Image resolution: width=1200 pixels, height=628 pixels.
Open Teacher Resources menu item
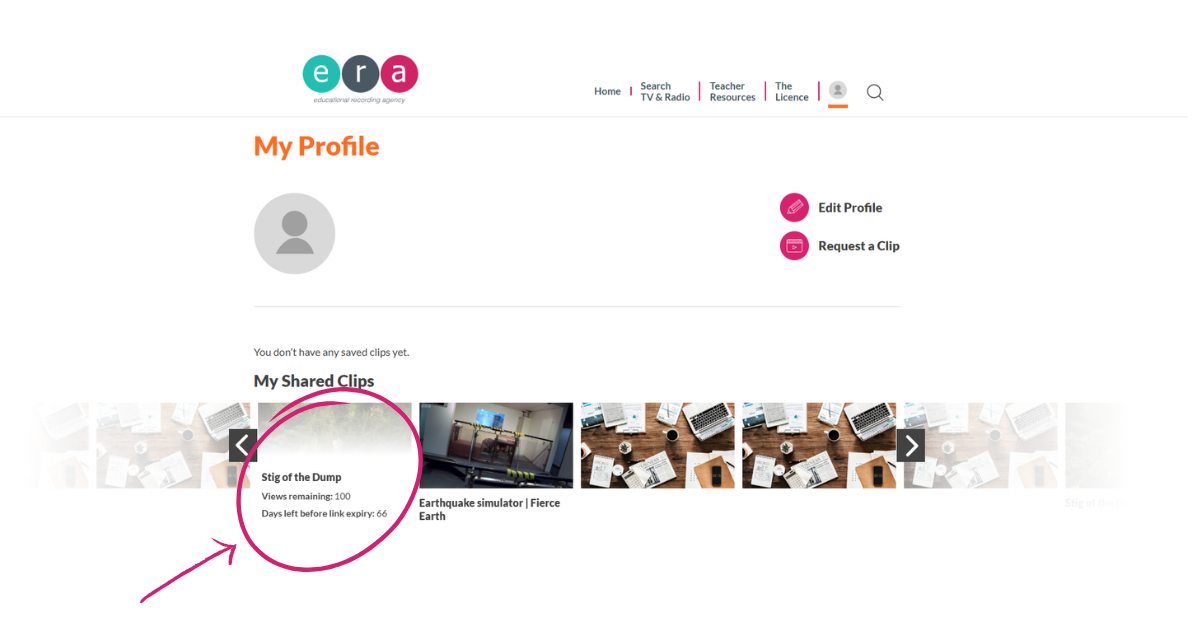pos(732,92)
